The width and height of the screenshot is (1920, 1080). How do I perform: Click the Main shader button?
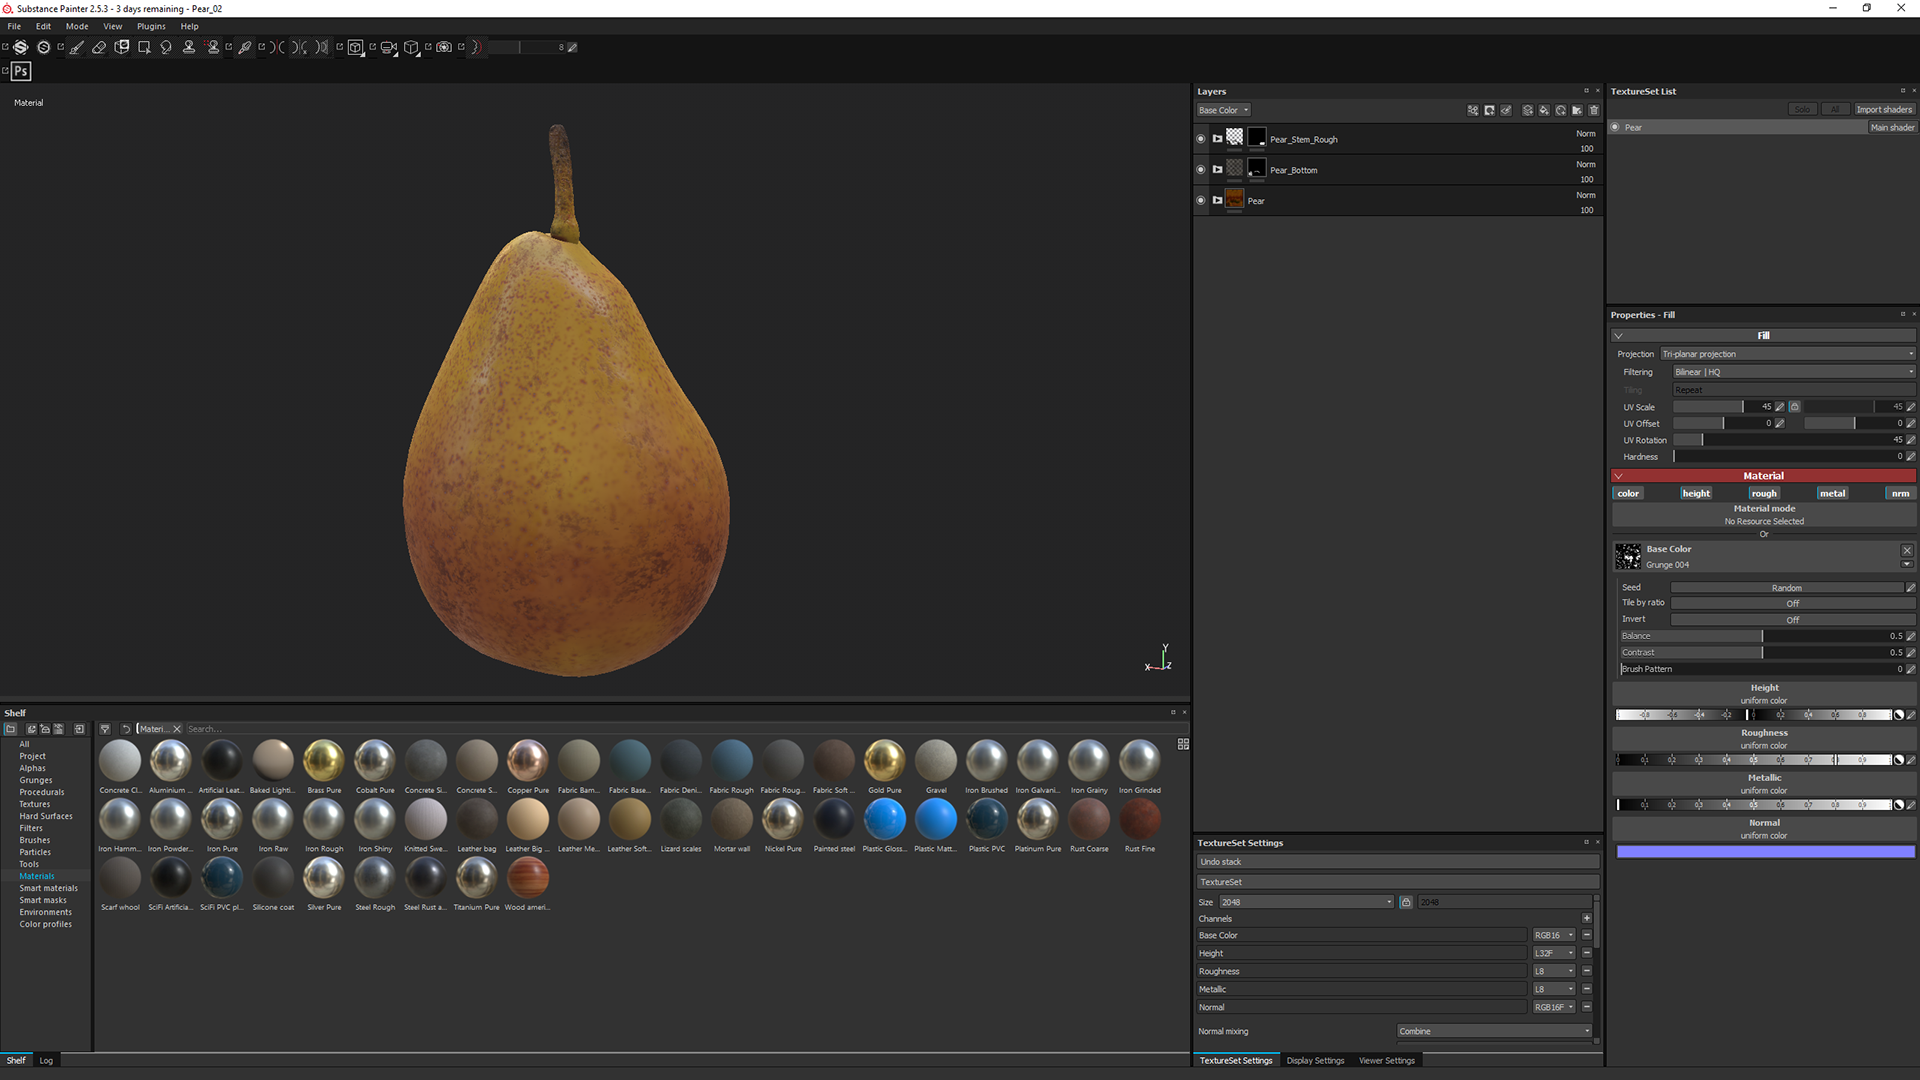pyautogui.click(x=1892, y=127)
